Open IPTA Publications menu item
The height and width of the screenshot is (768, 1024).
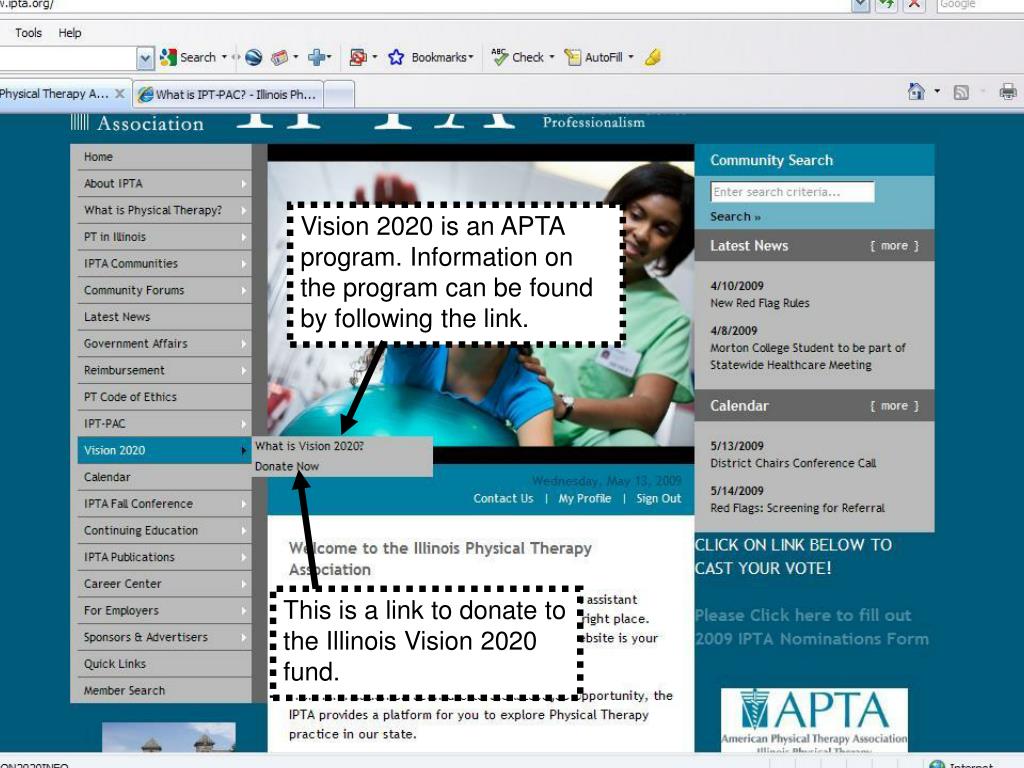pos(165,557)
